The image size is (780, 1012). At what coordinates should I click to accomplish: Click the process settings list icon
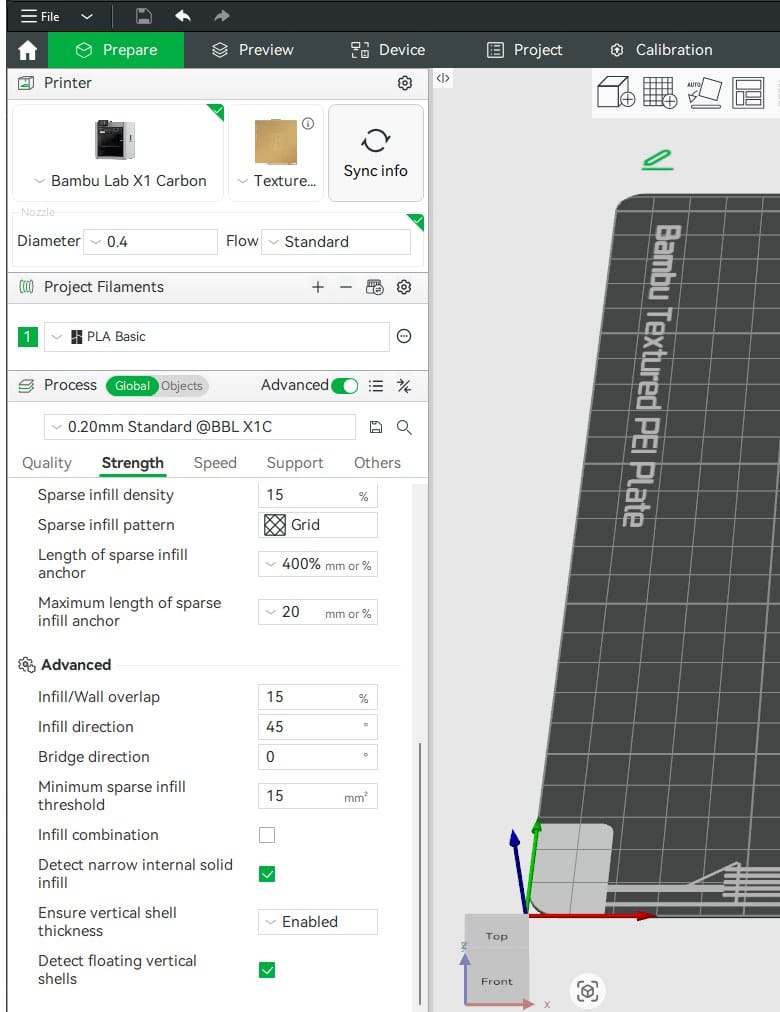375,386
